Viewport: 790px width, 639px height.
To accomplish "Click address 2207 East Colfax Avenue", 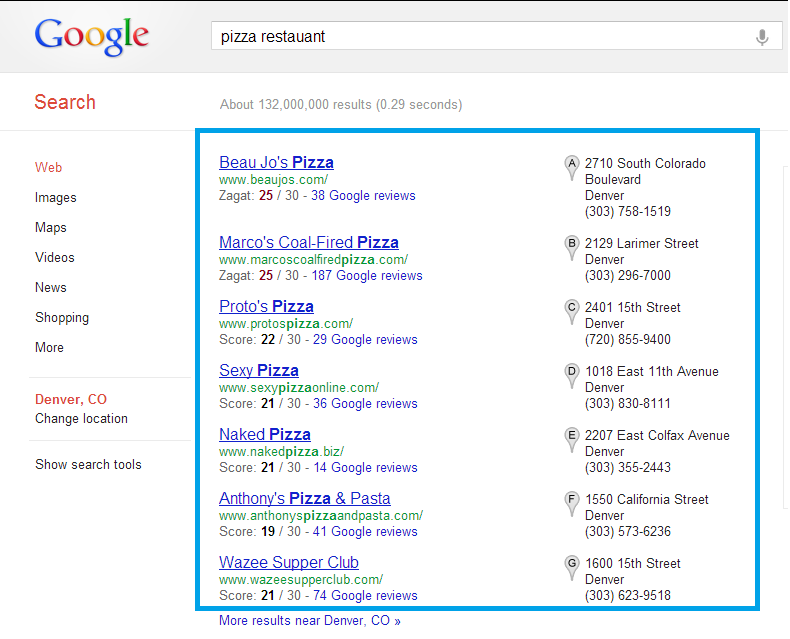I will [x=657, y=435].
